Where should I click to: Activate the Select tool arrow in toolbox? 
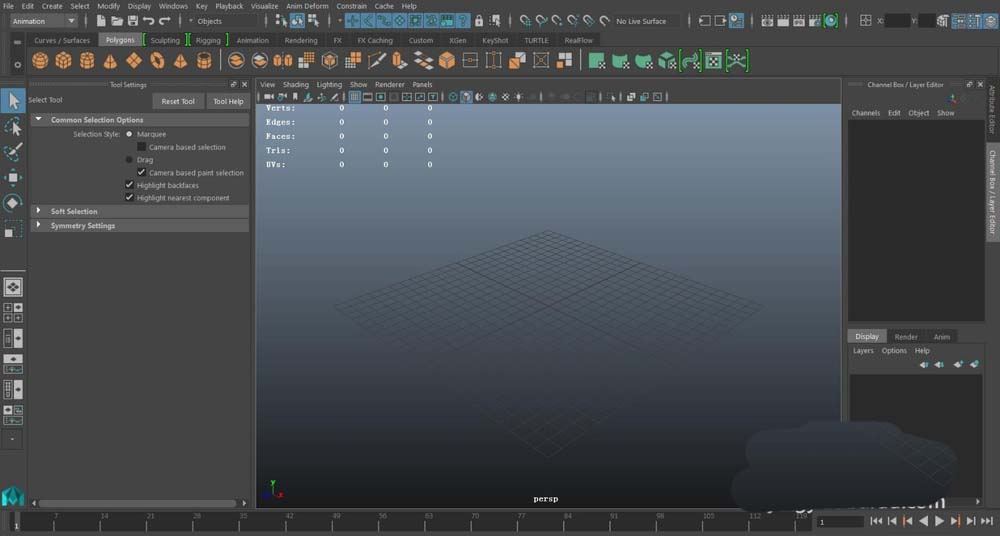pos(13,101)
